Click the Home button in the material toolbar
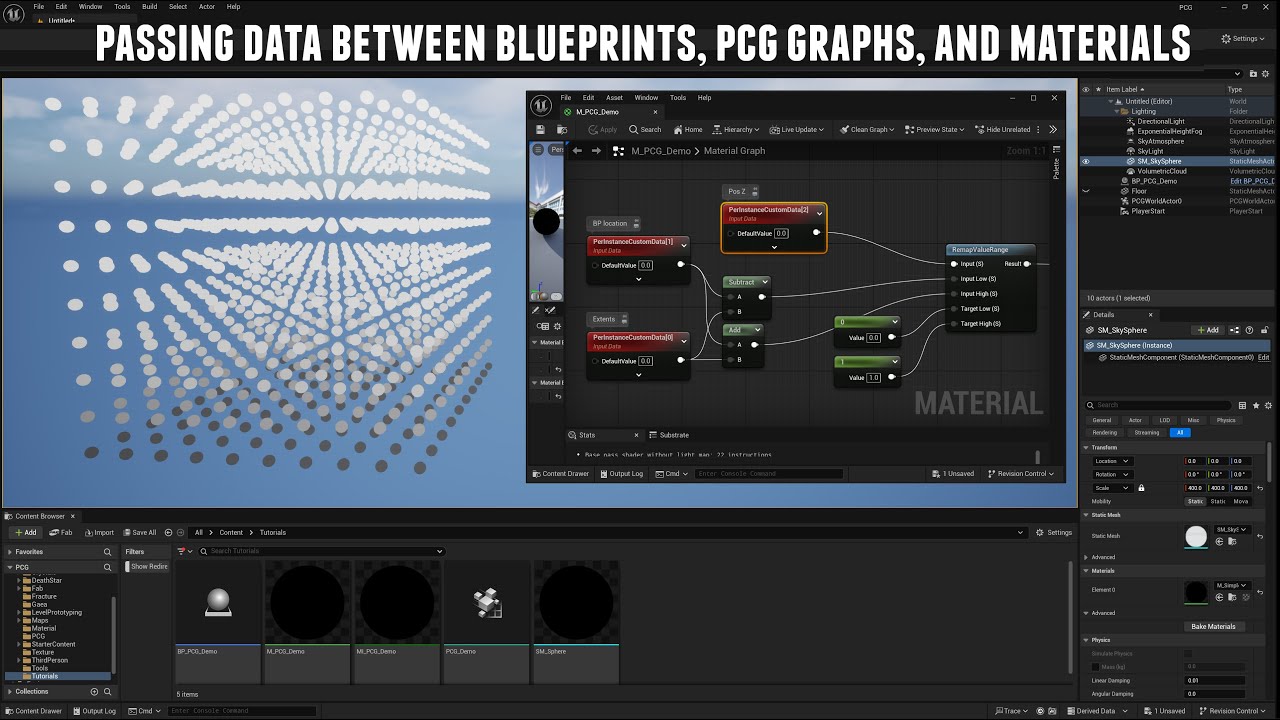The height and width of the screenshot is (720, 1280). pos(688,129)
